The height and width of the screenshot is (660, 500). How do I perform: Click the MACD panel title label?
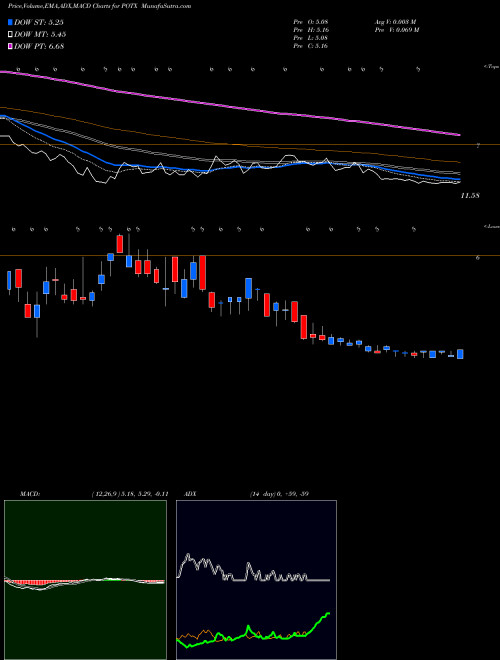tap(29, 494)
